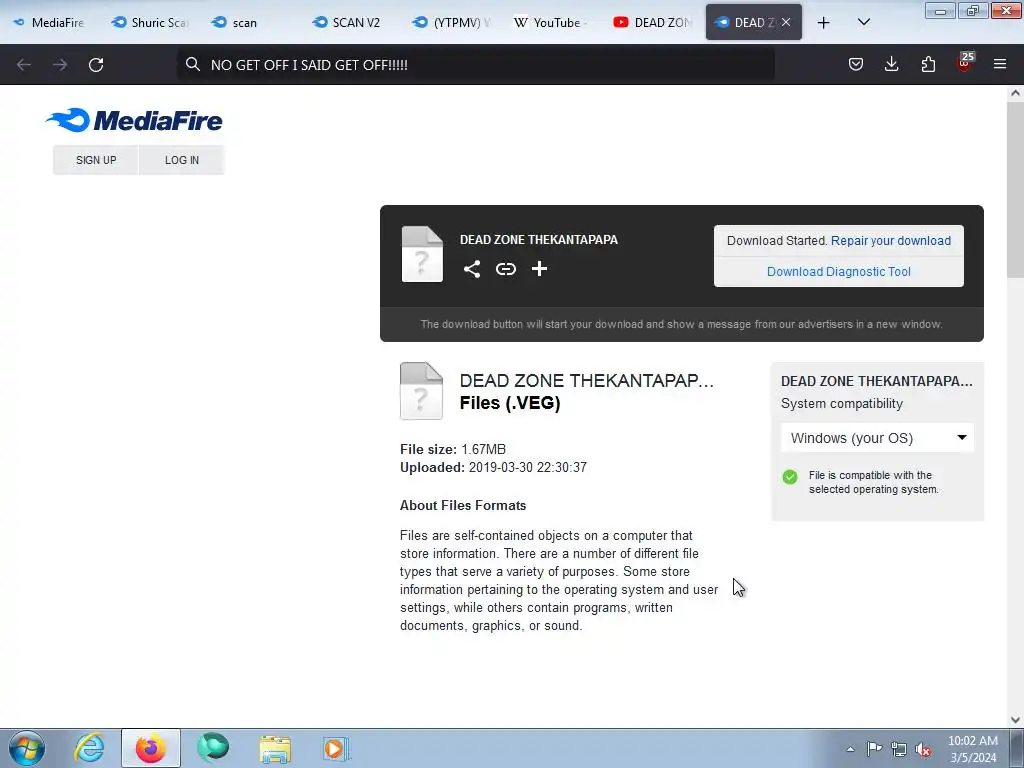Open the Windows (your OS) dropdown

pos(877,438)
